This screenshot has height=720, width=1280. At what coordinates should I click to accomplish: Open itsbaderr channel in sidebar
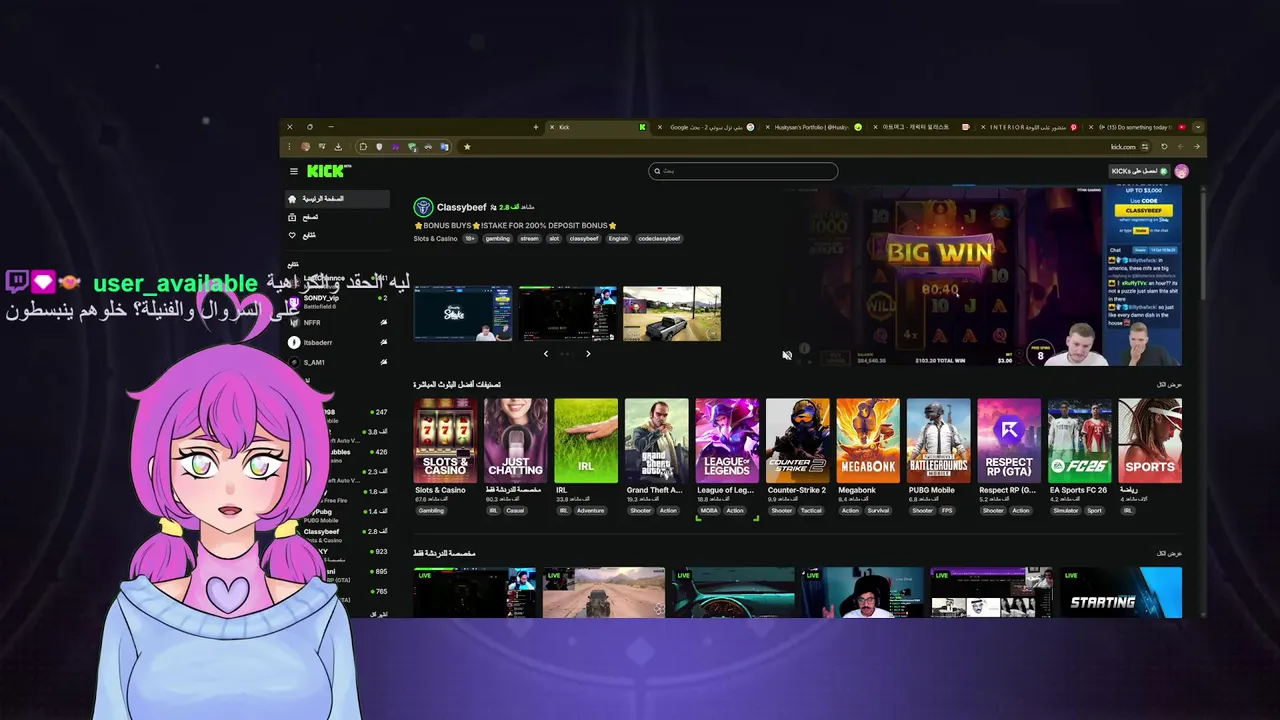click(x=337, y=342)
